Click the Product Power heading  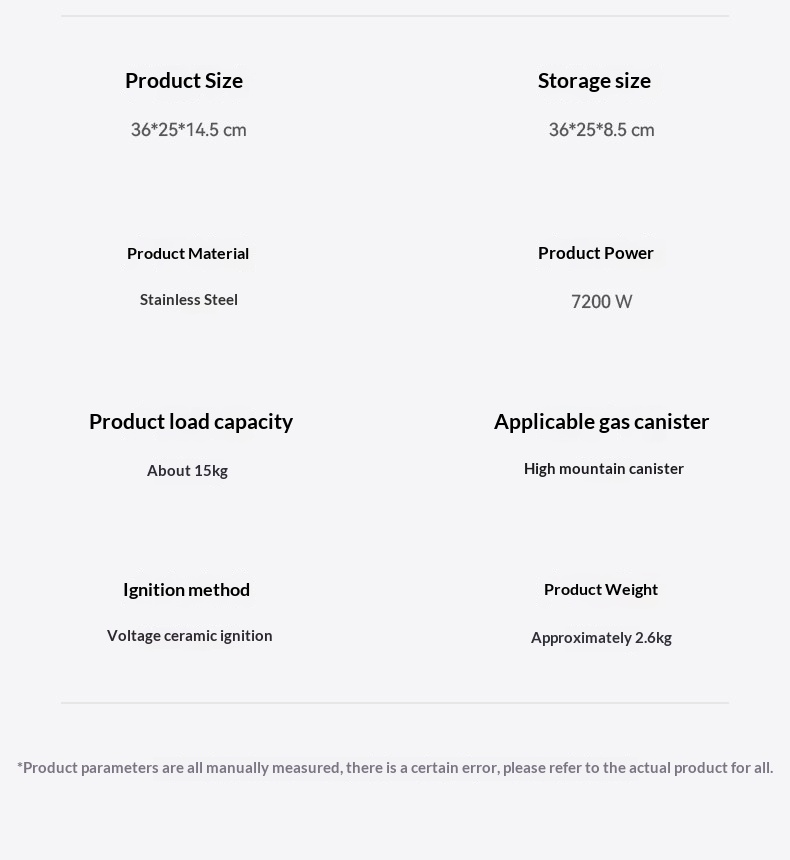click(x=595, y=253)
